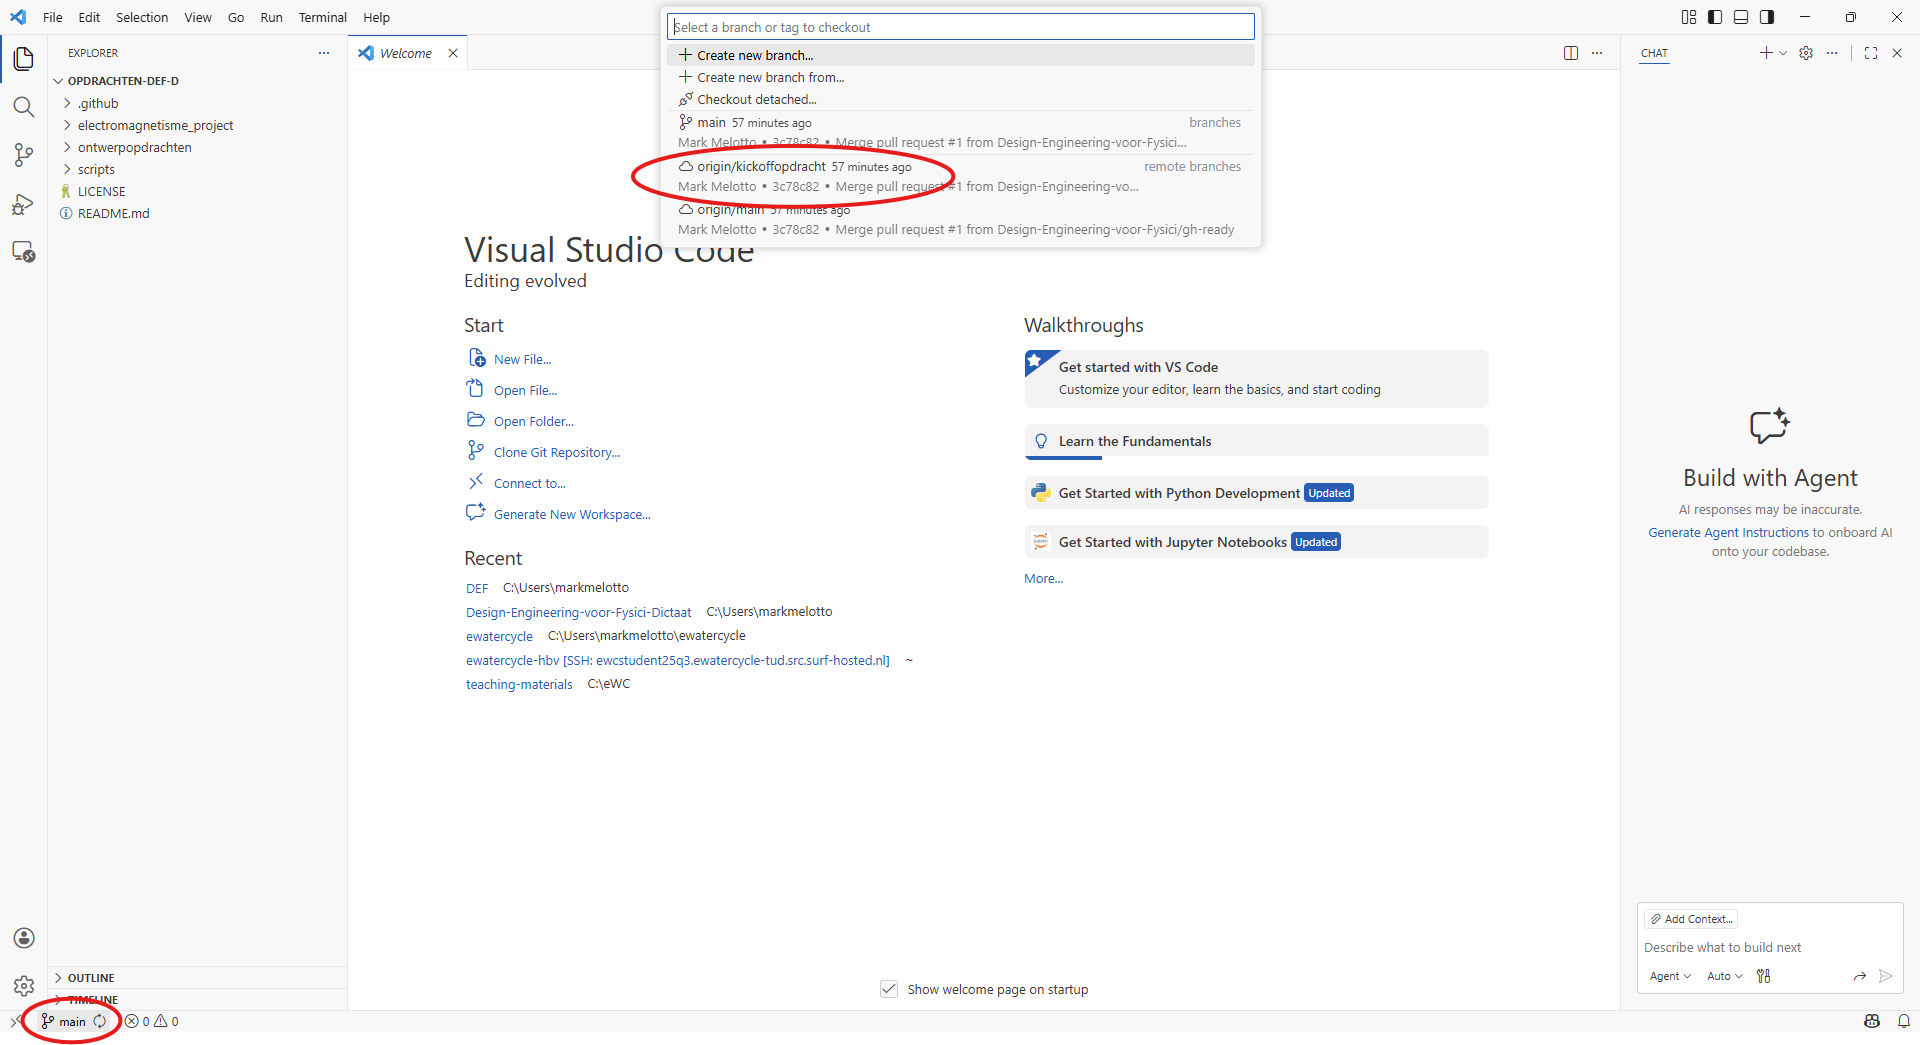Open the Run and Debug view
1920x1045 pixels.
(x=24, y=204)
